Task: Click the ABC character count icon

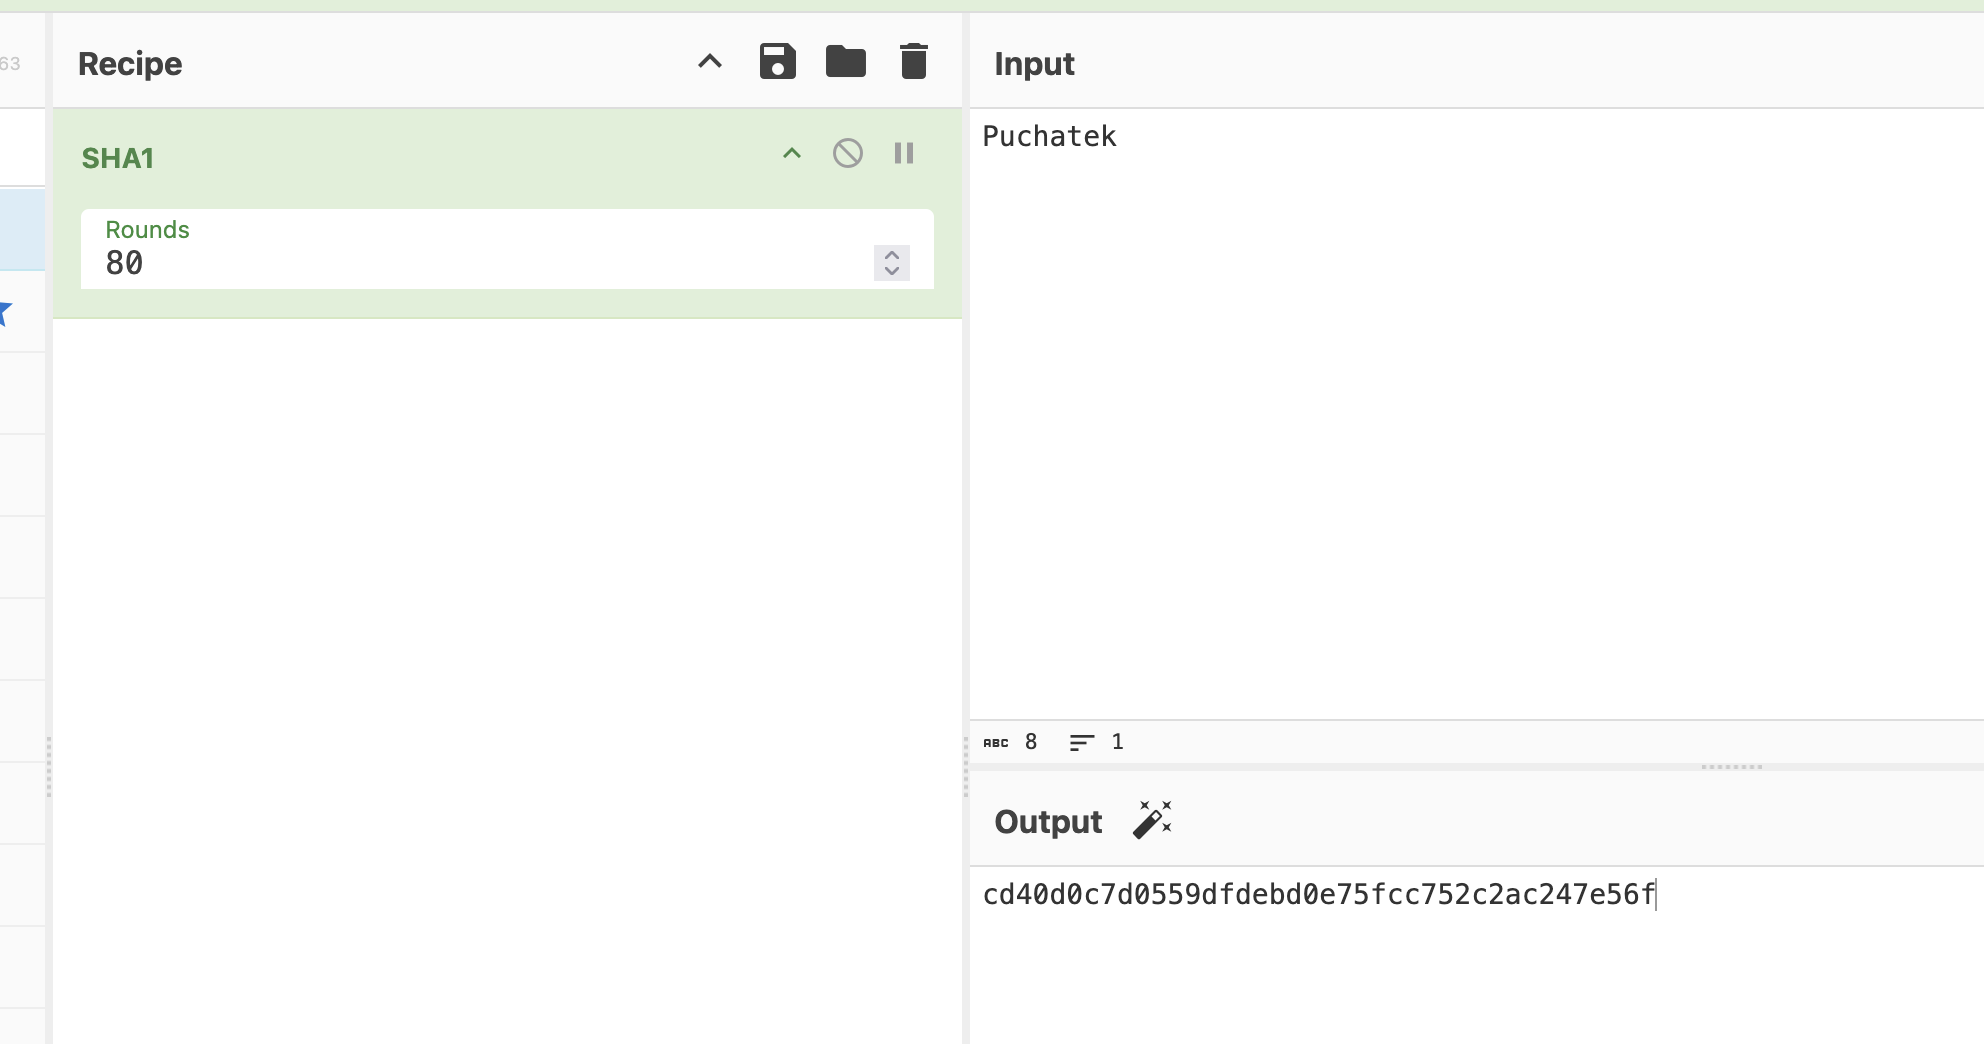Action: click(x=995, y=742)
